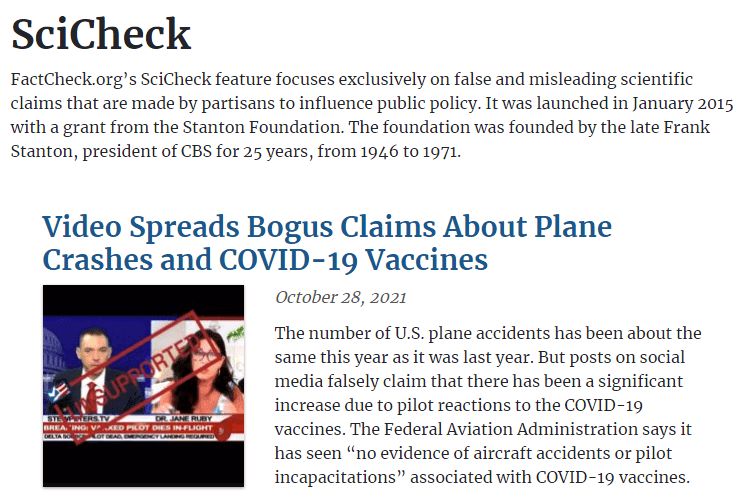741x500 pixels.
Task: Click the large SciCheck page heading
Action: point(101,35)
